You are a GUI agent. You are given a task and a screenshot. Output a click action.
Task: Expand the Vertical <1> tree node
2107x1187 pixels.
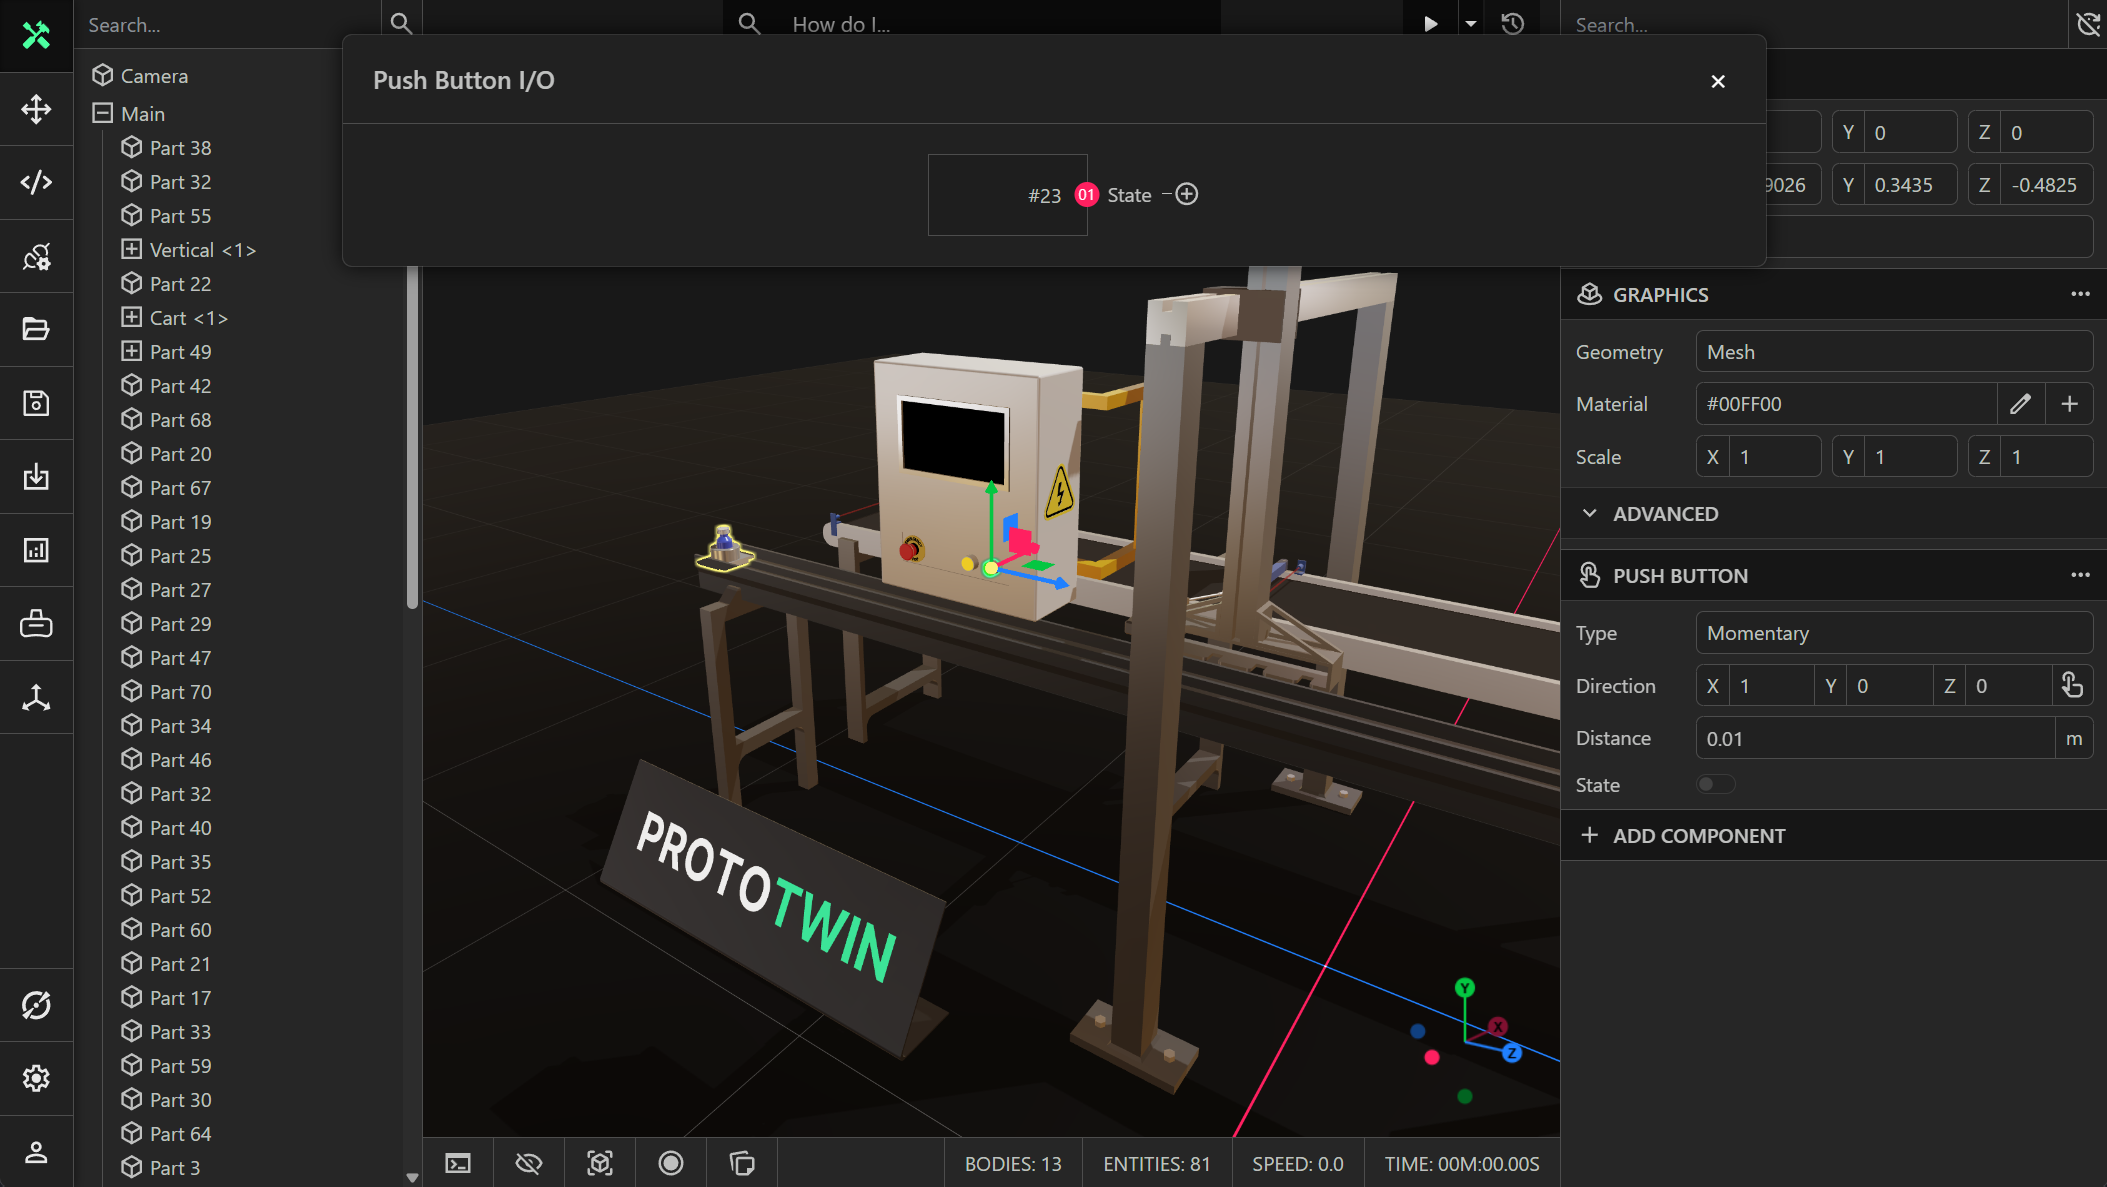[131, 250]
